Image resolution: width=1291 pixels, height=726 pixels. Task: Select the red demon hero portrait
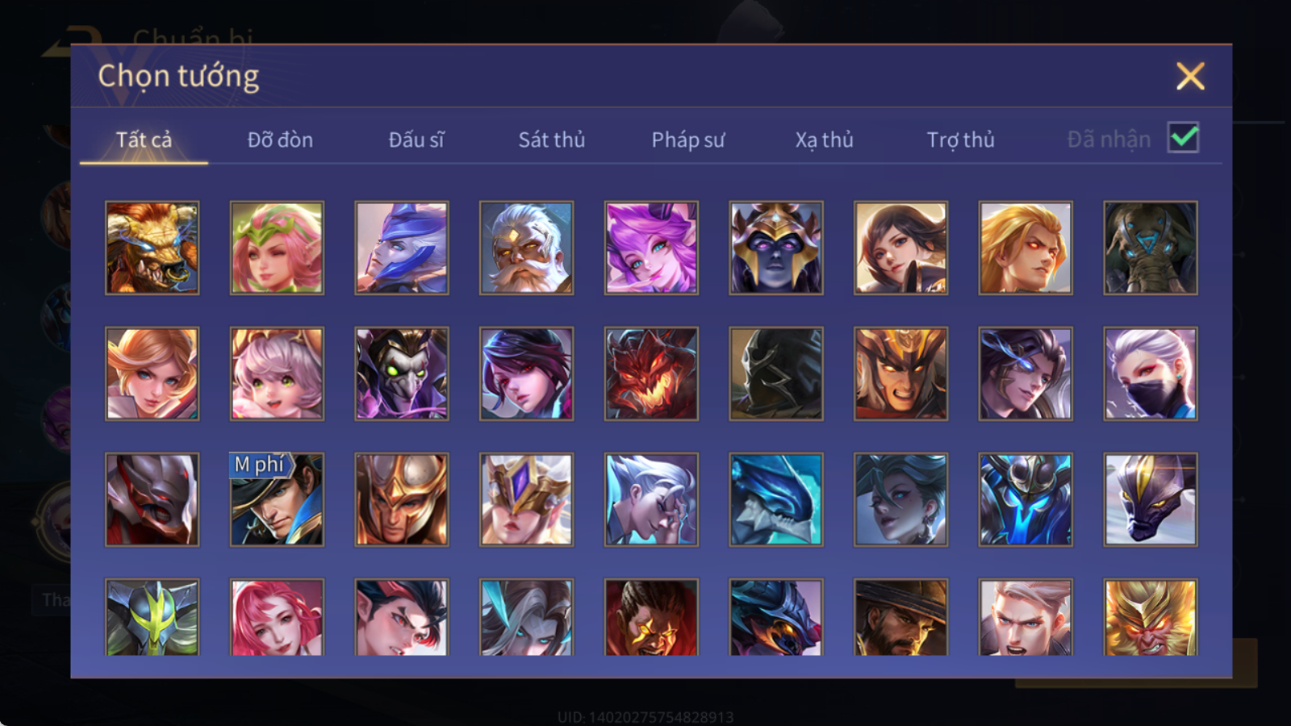[651, 374]
